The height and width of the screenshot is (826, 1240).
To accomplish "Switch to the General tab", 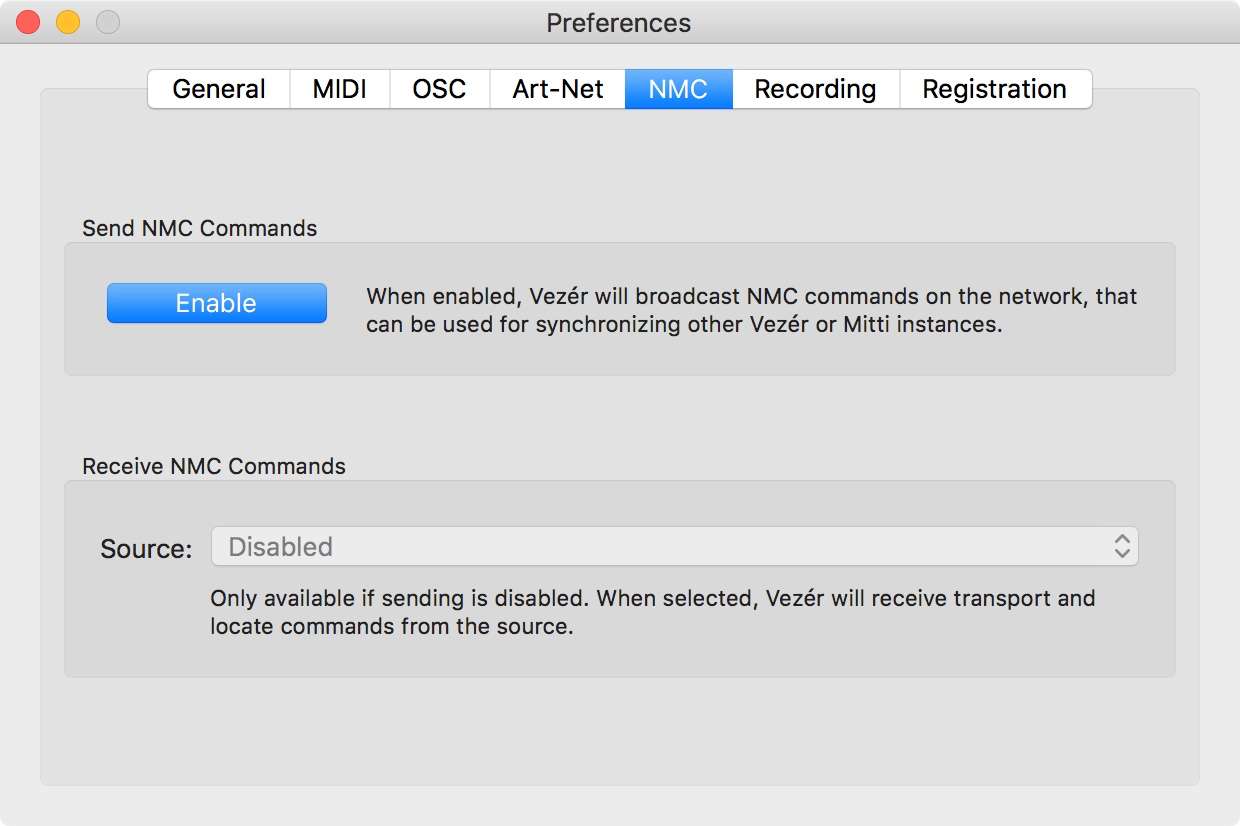I will (219, 89).
